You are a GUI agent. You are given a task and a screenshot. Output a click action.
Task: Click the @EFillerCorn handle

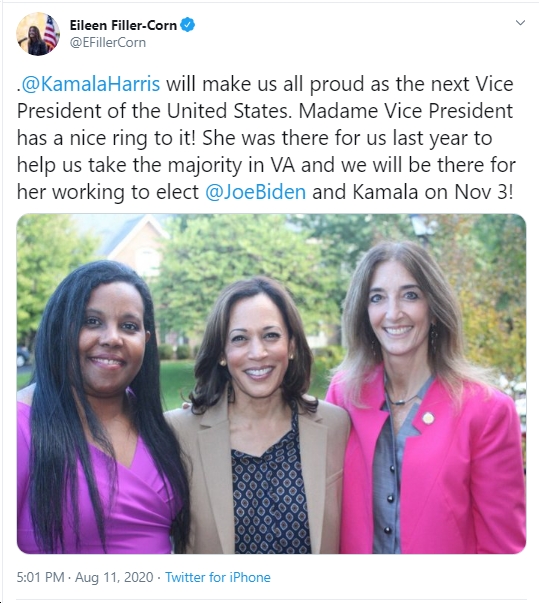tap(108, 42)
